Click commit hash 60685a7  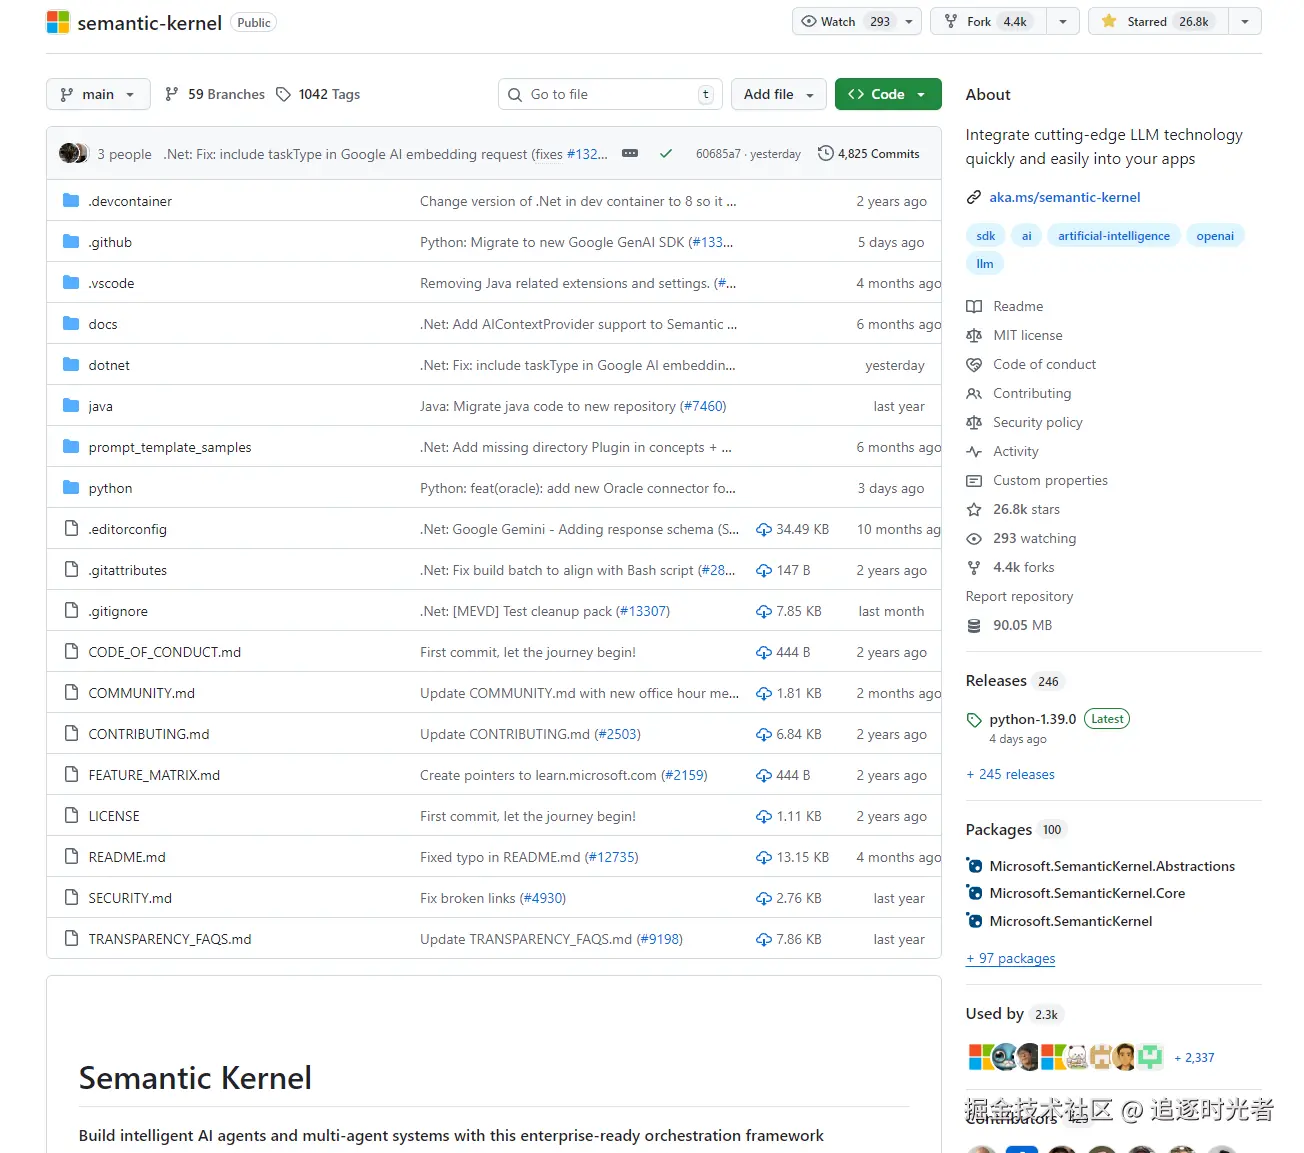pyautogui.click(x=718, y=154)
